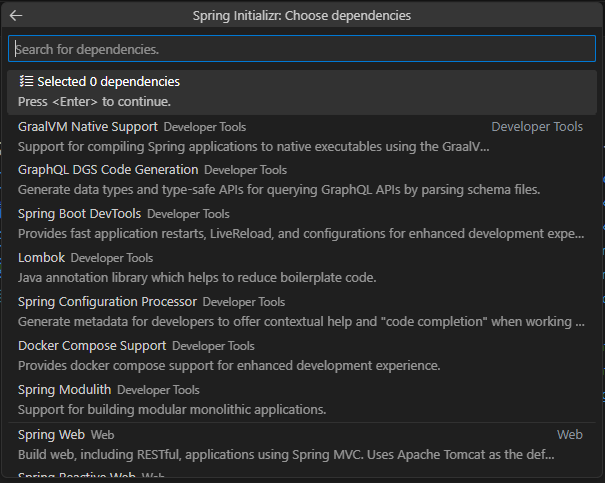Pick the Spring Modulith dependency

(x=65, y=389)
